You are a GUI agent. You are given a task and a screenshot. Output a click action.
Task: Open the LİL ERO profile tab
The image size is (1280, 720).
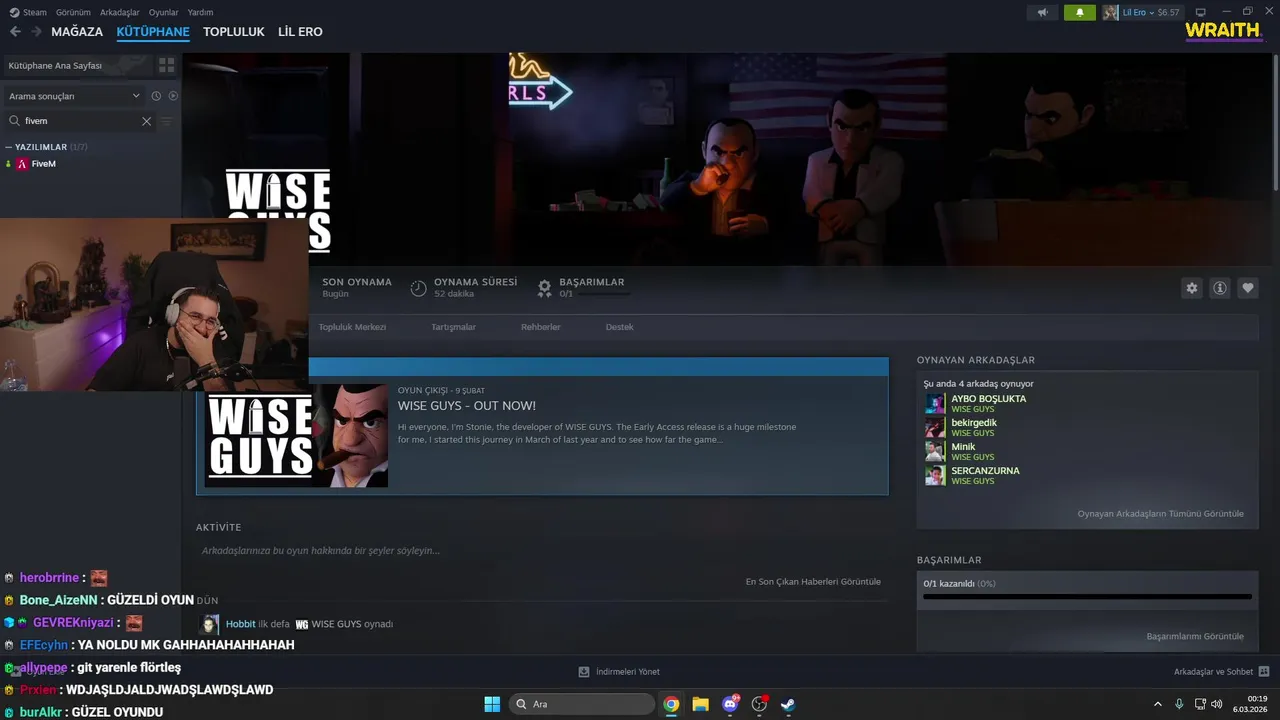[x=300, y=32]
